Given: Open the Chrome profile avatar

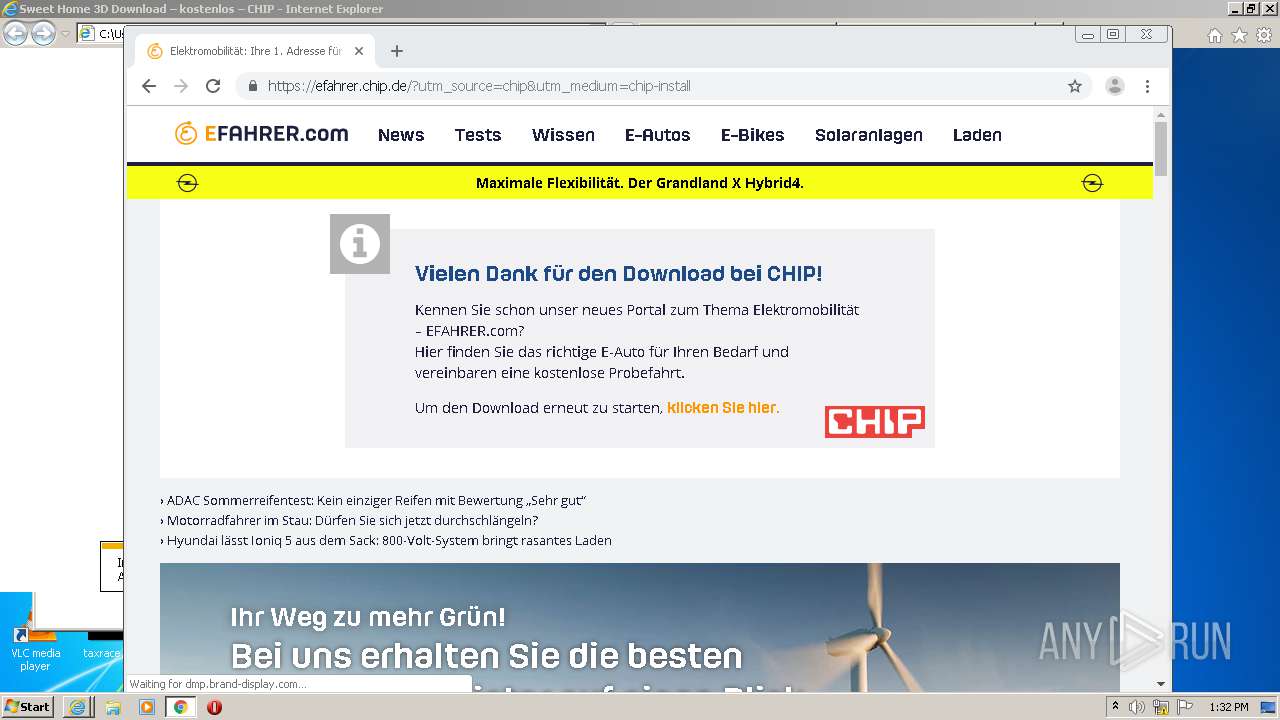Looking at the screenshot, I should [1115, 86].
